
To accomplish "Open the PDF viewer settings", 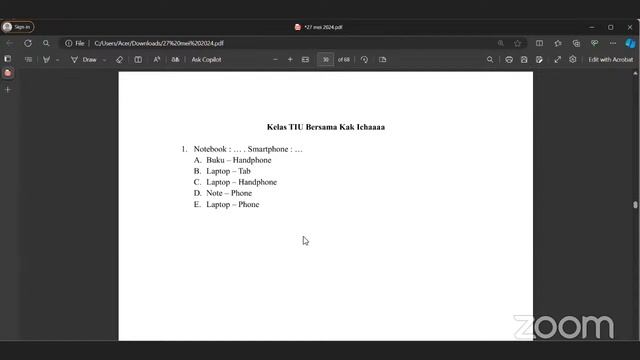I will pyautogui.click(x=573, y=60).
